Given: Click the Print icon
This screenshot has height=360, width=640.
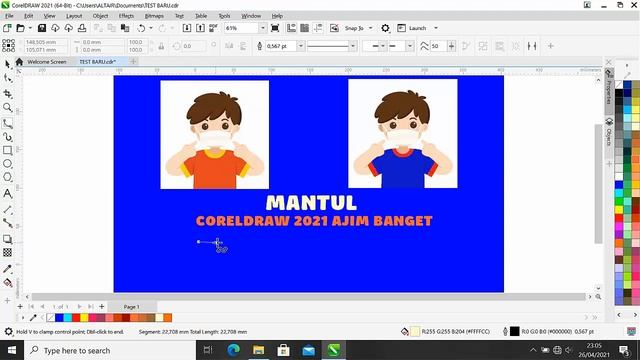Looking at the screenshot, I should [82, 28].
